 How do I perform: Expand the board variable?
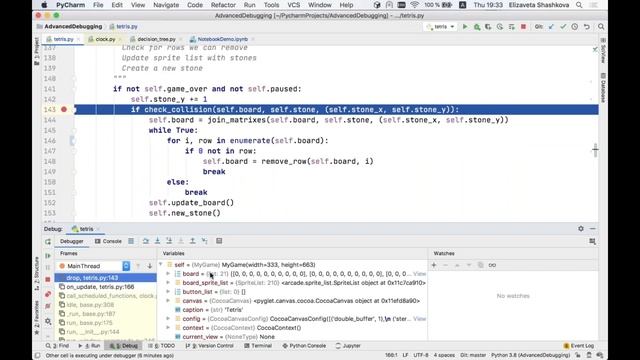pos(168,274)
